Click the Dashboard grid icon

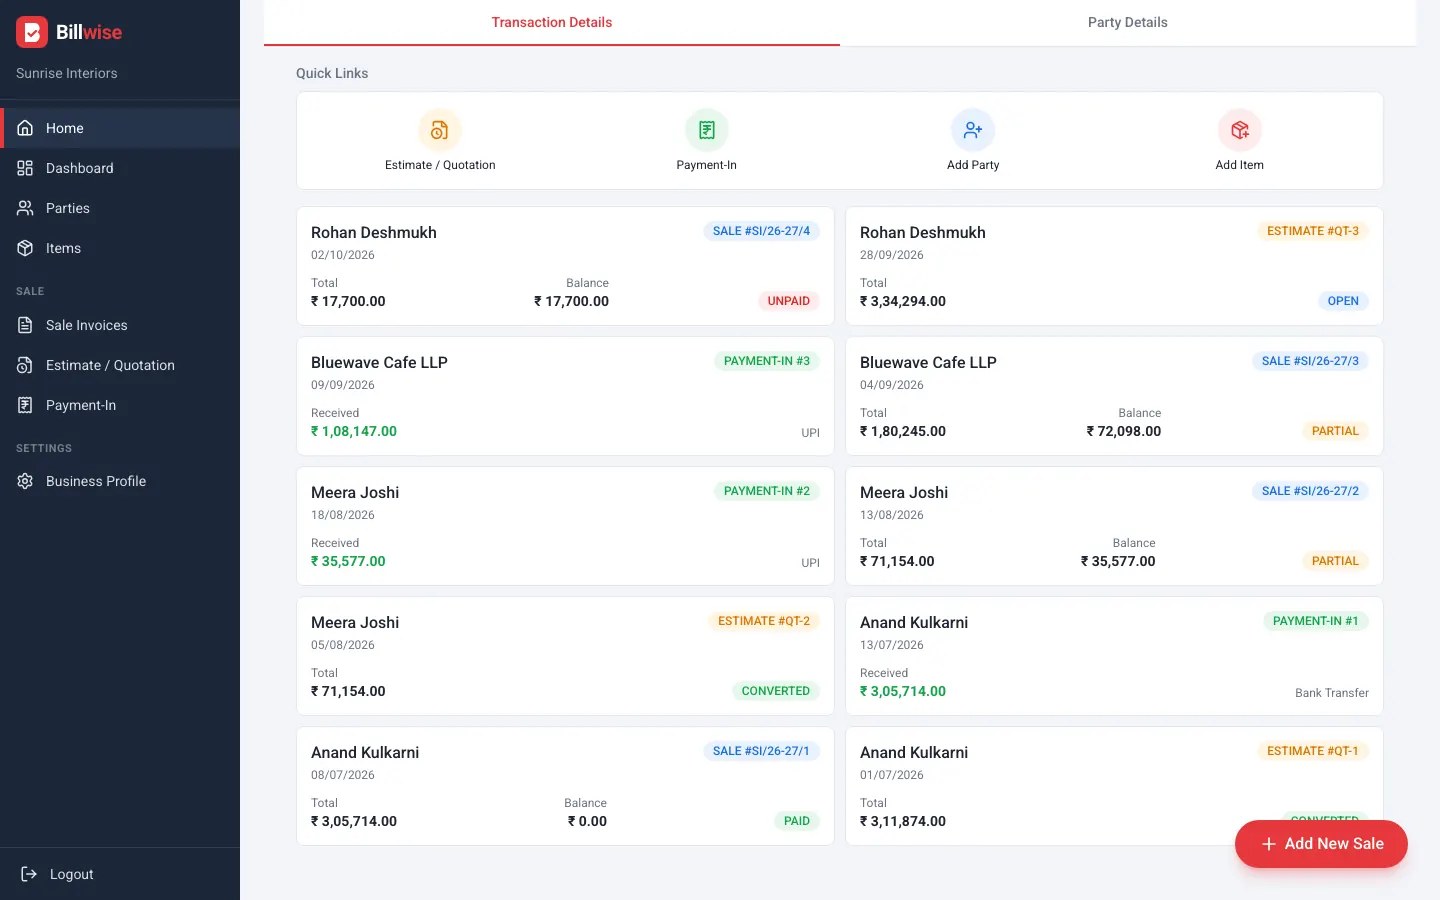click(x=26, y=168)
